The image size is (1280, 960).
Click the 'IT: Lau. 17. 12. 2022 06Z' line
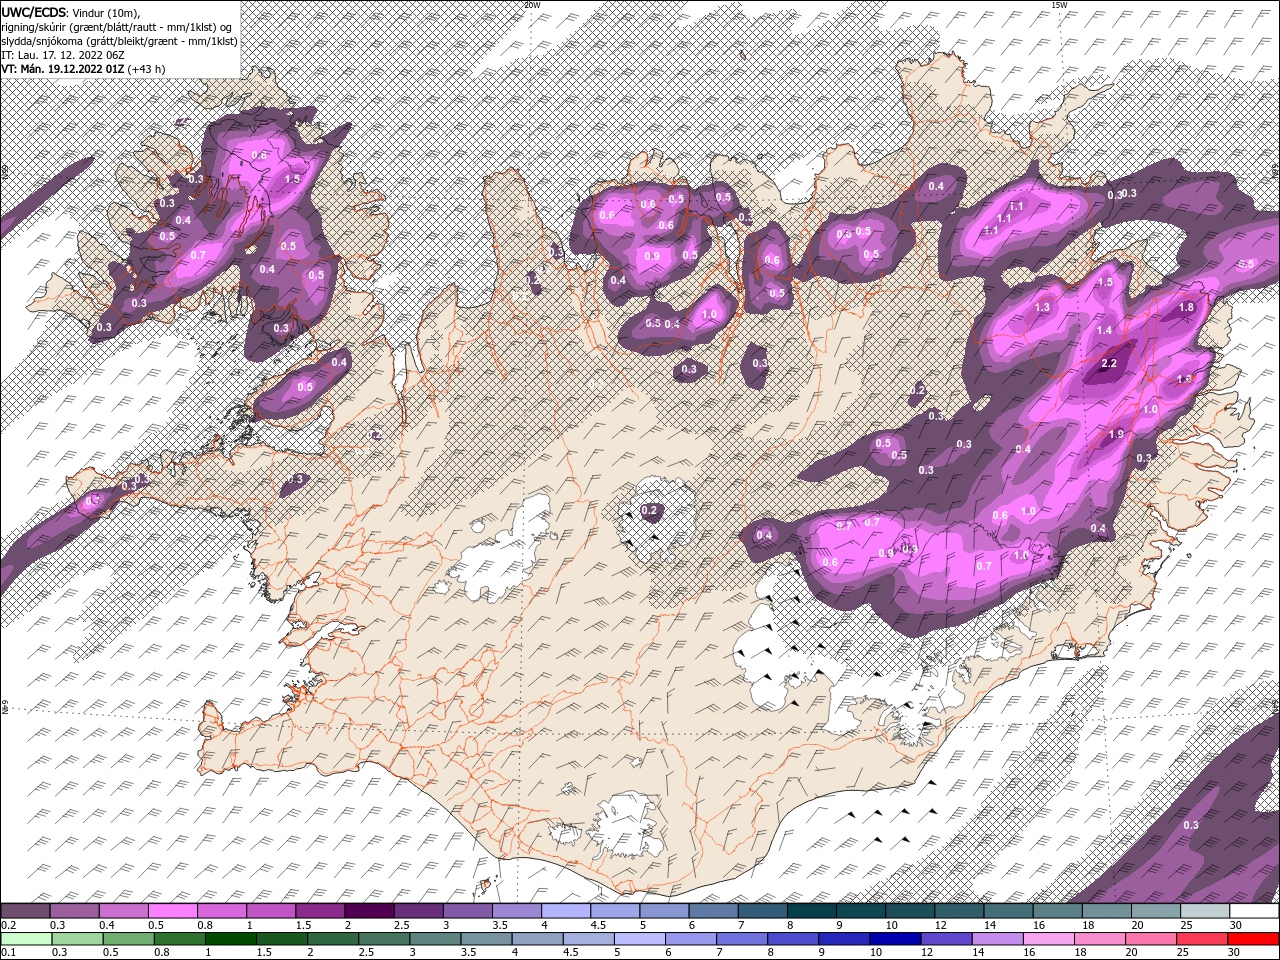(x=62, y=54)
